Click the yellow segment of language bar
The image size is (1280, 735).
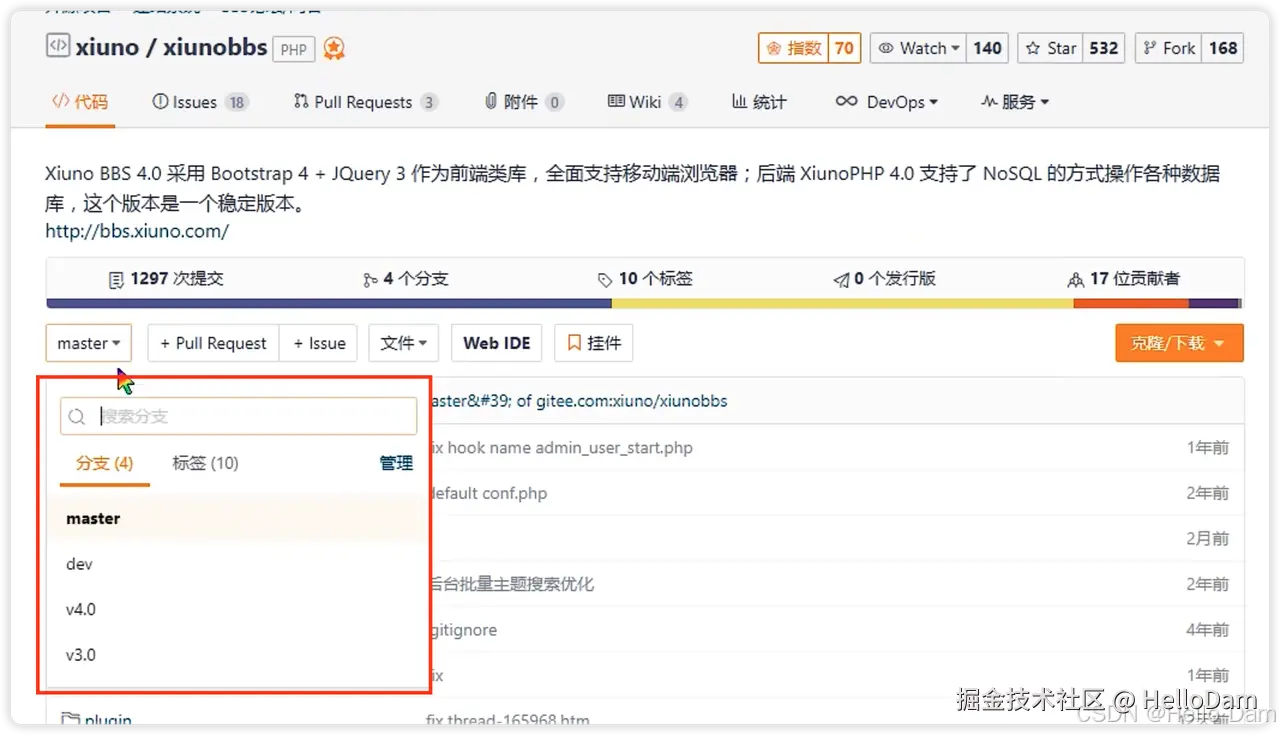tap(842, 303)
